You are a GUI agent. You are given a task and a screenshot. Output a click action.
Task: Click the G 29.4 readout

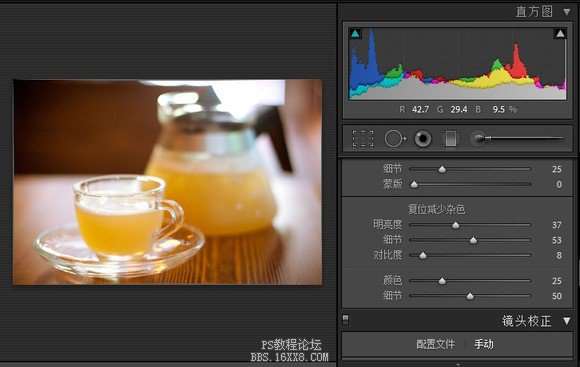452,110
